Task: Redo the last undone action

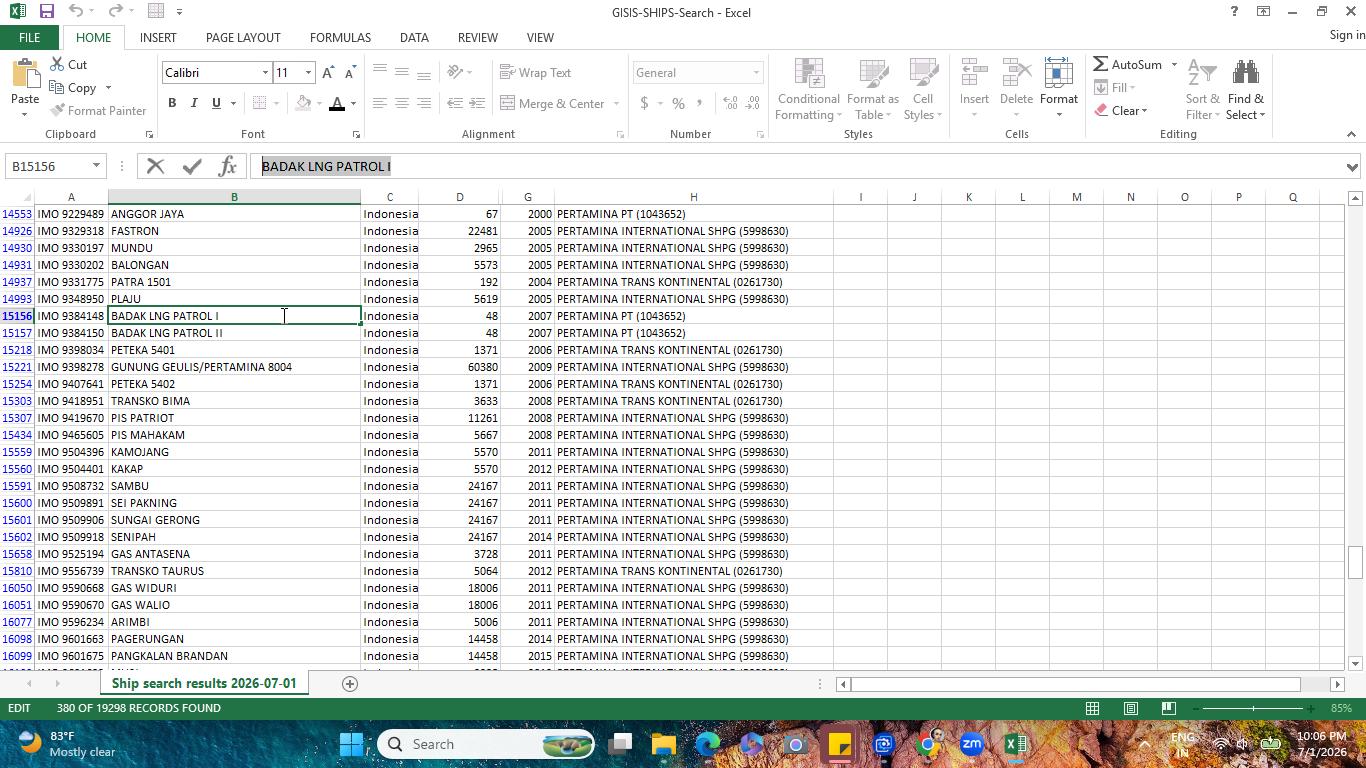Action: (x=114, y=11)
